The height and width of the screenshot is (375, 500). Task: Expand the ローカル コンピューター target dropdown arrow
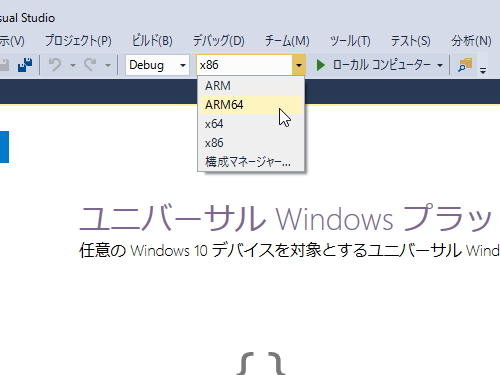click(440, 65)
